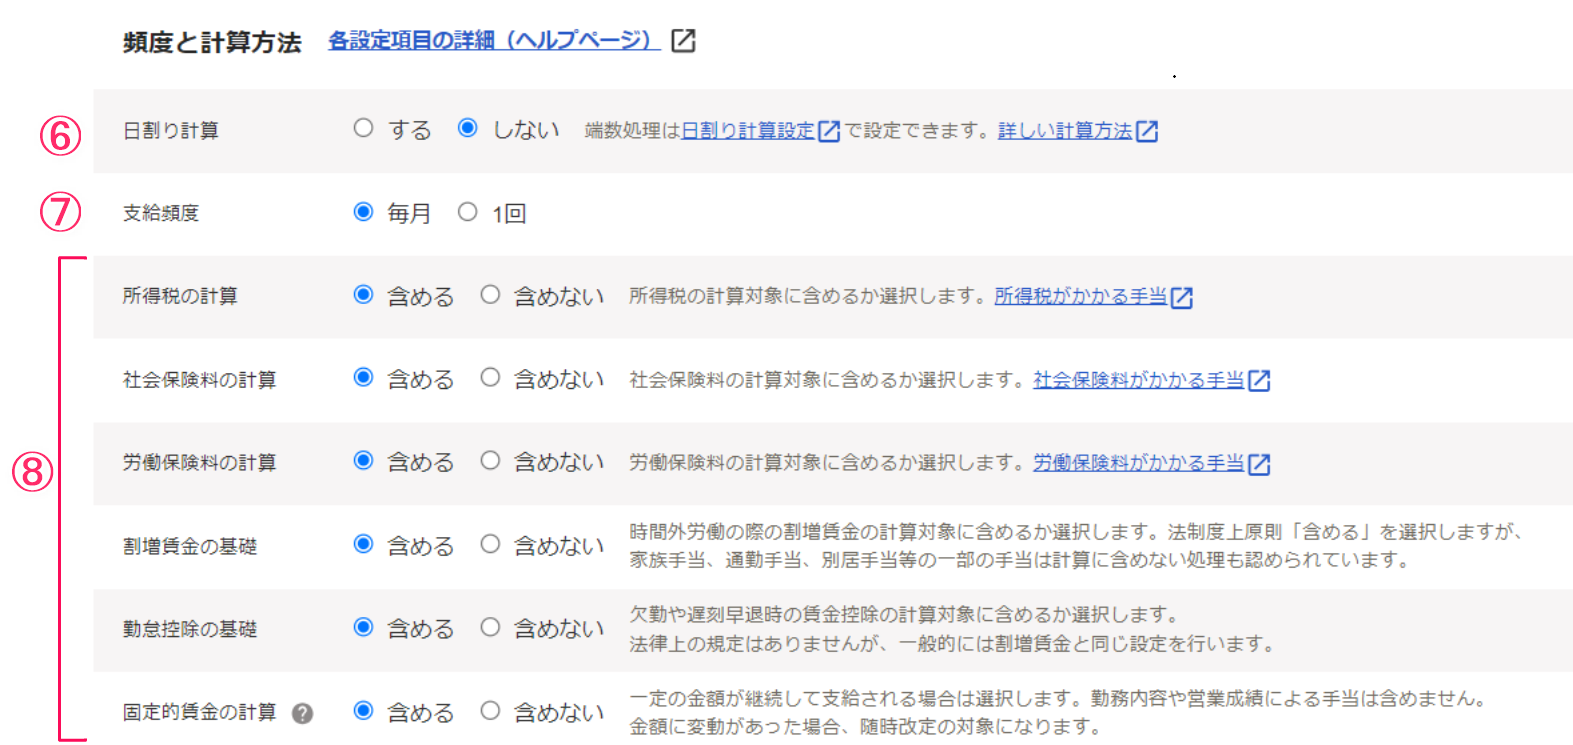Select 含める for 勤怠控除の基礎
The width and height of the screenshot is (1573, 745).
pyautogui.click(x=363, y=627)
